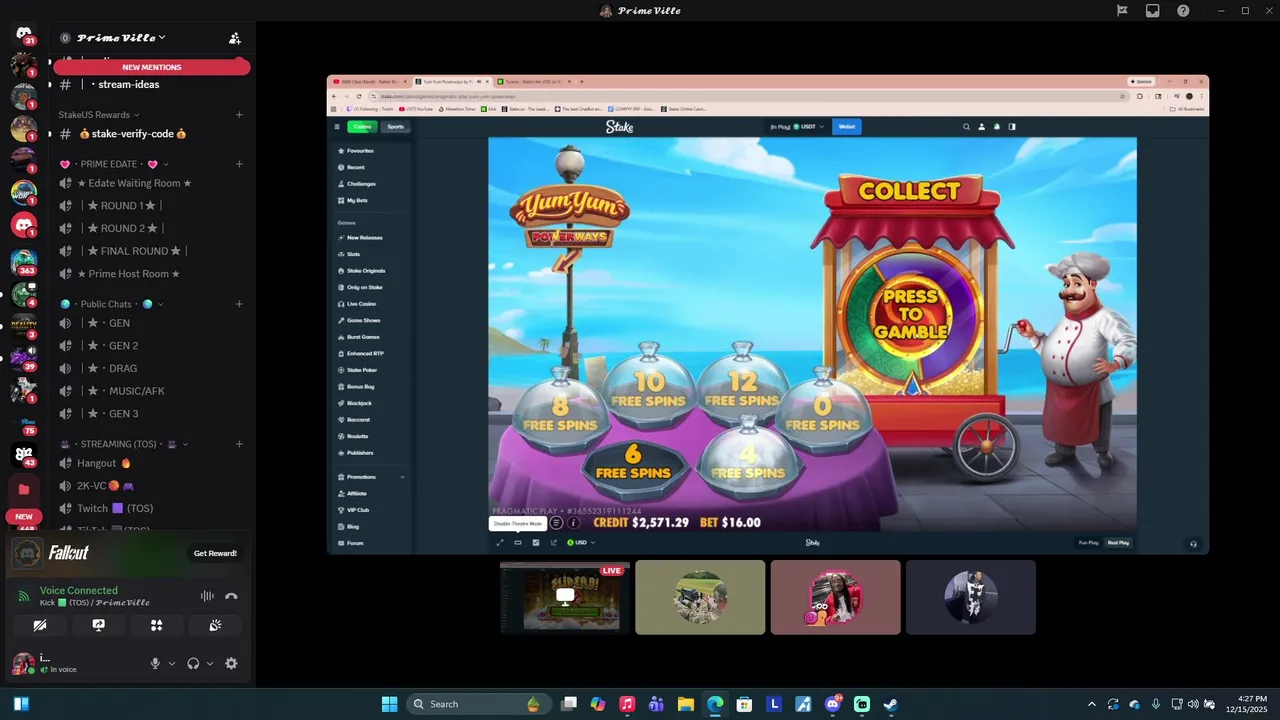This screenshot has height=720, width=1280.
Task: Toggle noise suppression waveform button
Action: coord(207,596)
